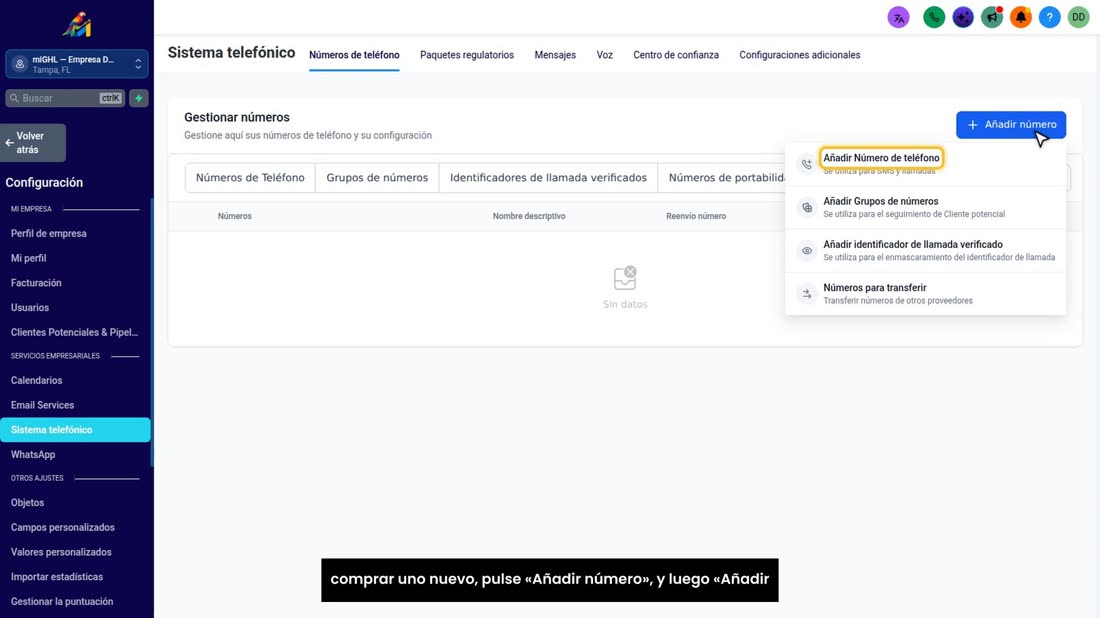The height and width of the screenshot is (618, 1100).
Task: Switch to Números de teléfono top tab
Action: click(x=354, y=55)
